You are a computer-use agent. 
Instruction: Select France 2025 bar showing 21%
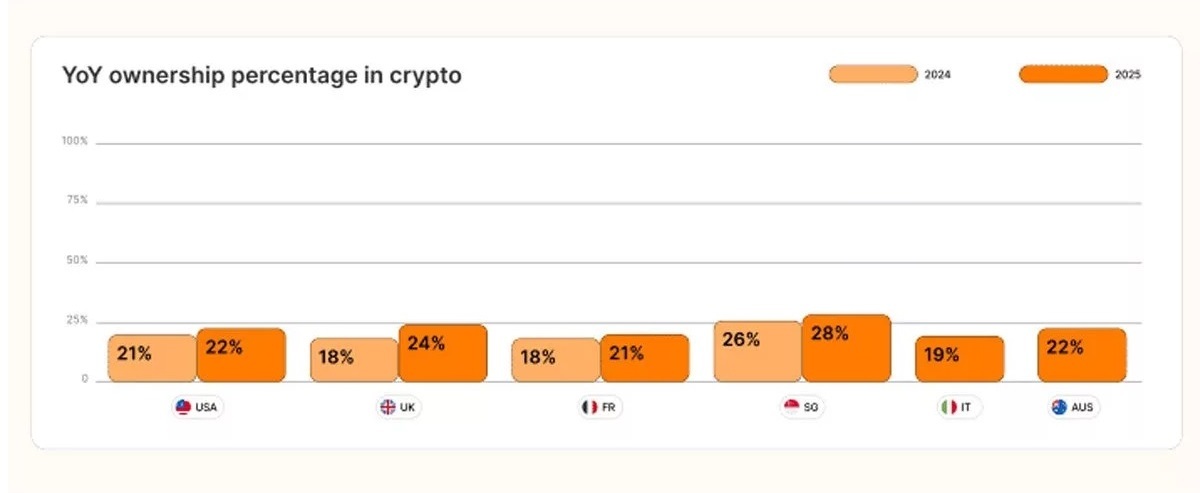pos(645,358)
